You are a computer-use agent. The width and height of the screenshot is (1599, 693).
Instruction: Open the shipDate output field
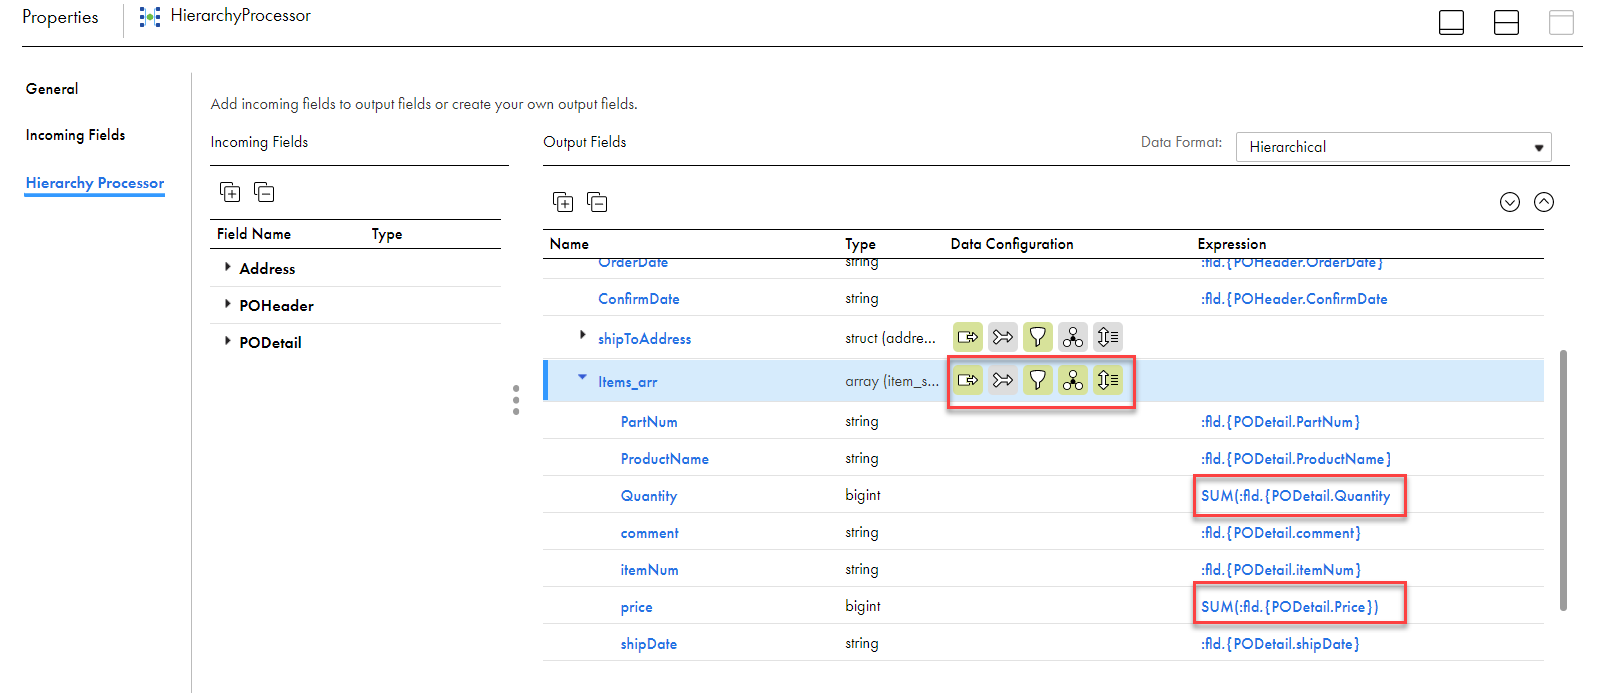[x=649, y=644]
